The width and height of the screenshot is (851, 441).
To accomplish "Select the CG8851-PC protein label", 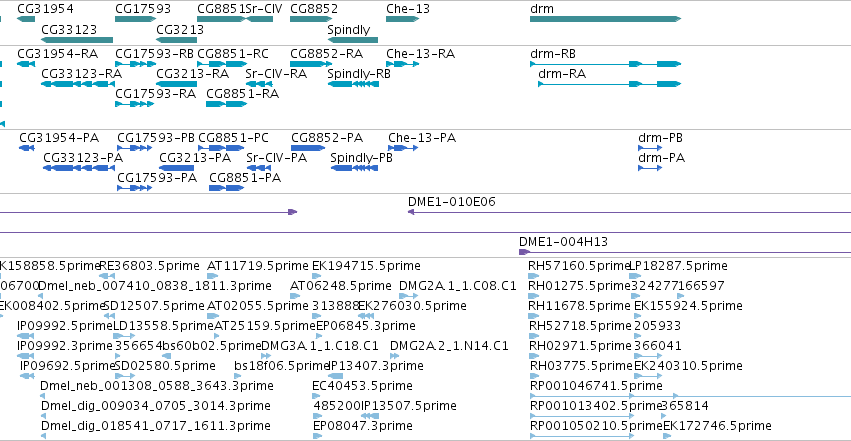I will [x=233, y=138].
